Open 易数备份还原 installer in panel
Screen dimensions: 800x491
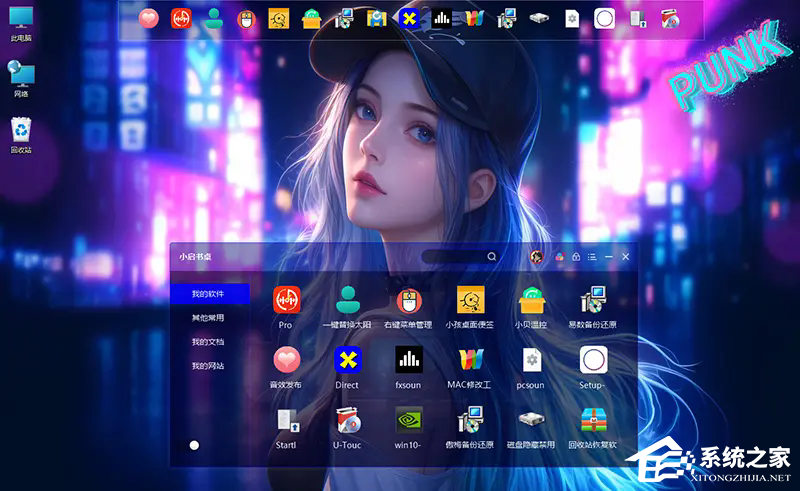tap(593, 300)
